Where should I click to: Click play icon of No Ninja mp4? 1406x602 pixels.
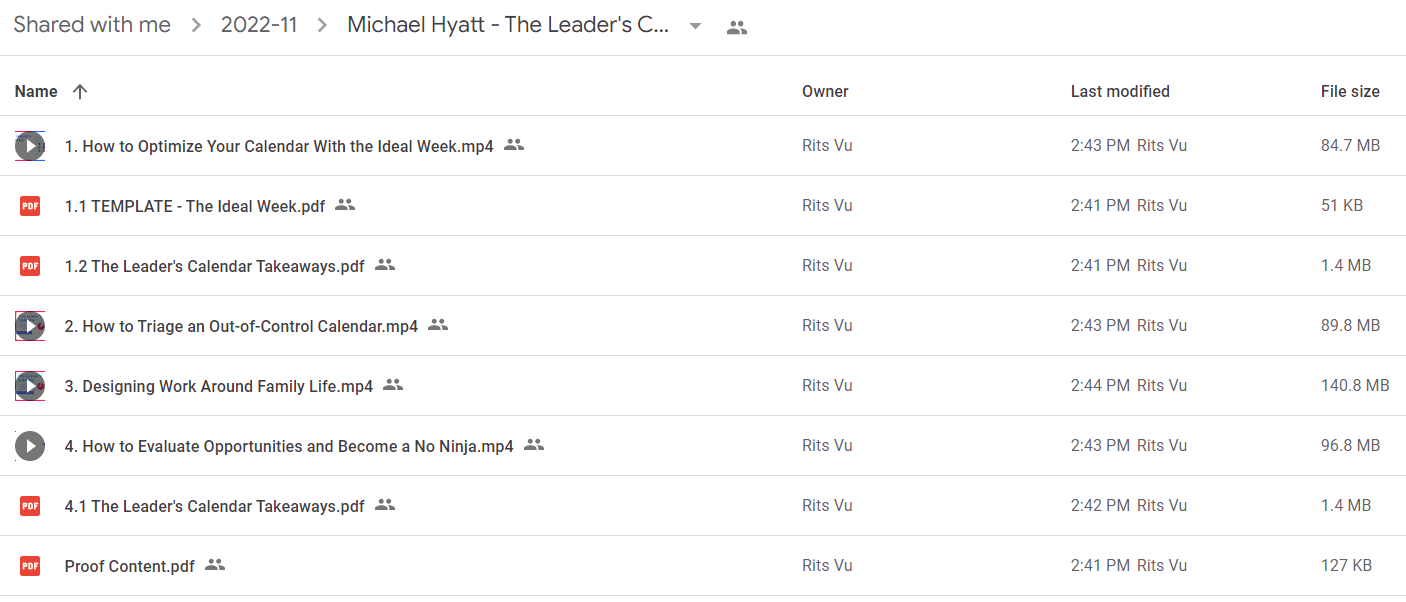pyautogui.click(x=30, y=446)
